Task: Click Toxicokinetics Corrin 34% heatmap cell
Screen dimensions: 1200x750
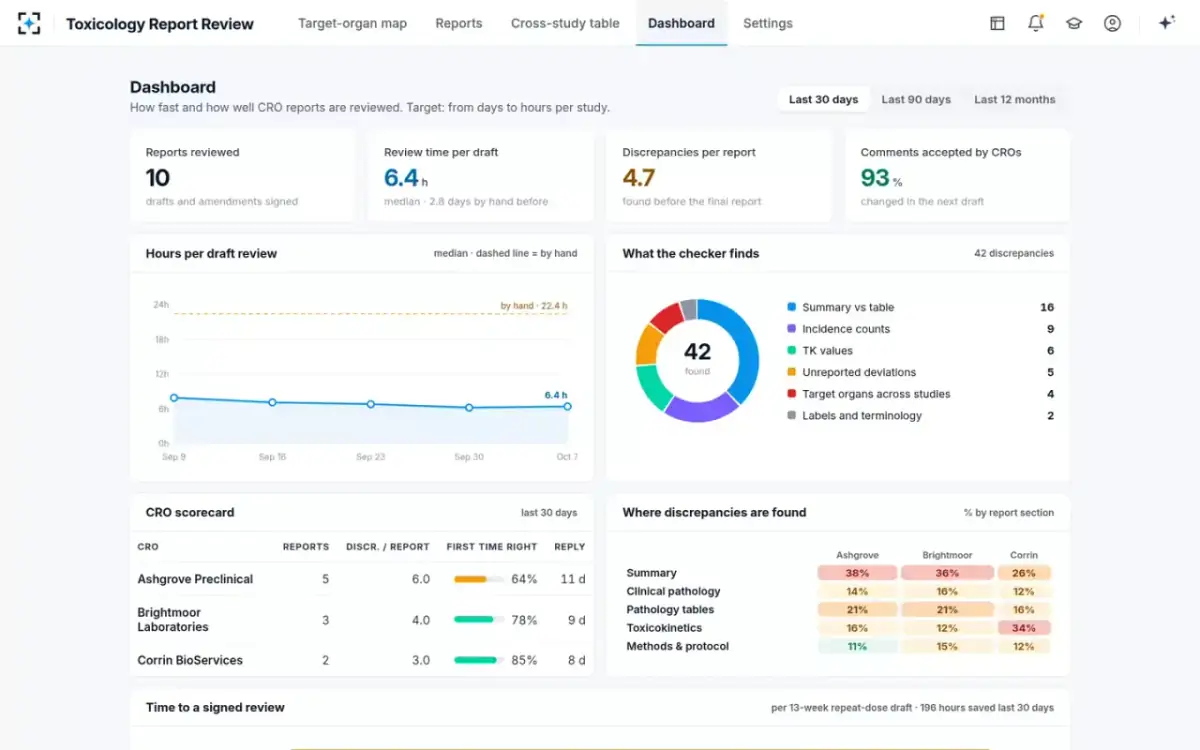Action: coord(1024,628)
